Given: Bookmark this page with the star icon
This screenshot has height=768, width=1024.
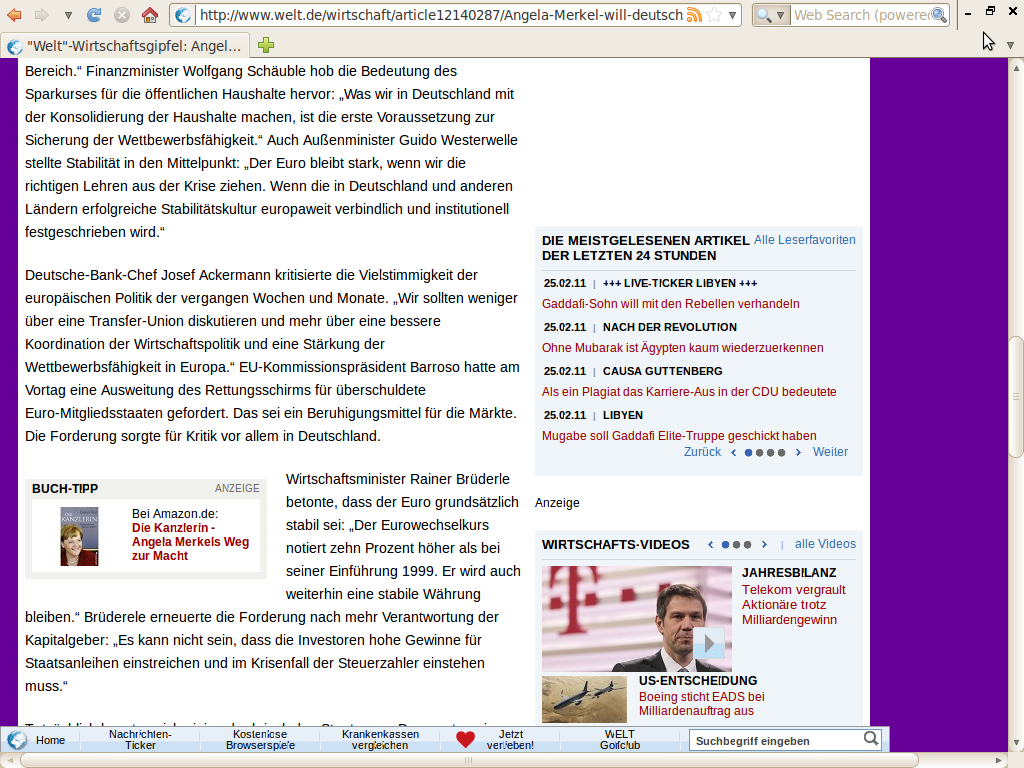Looking at the screenshot, I should point(714,15).
